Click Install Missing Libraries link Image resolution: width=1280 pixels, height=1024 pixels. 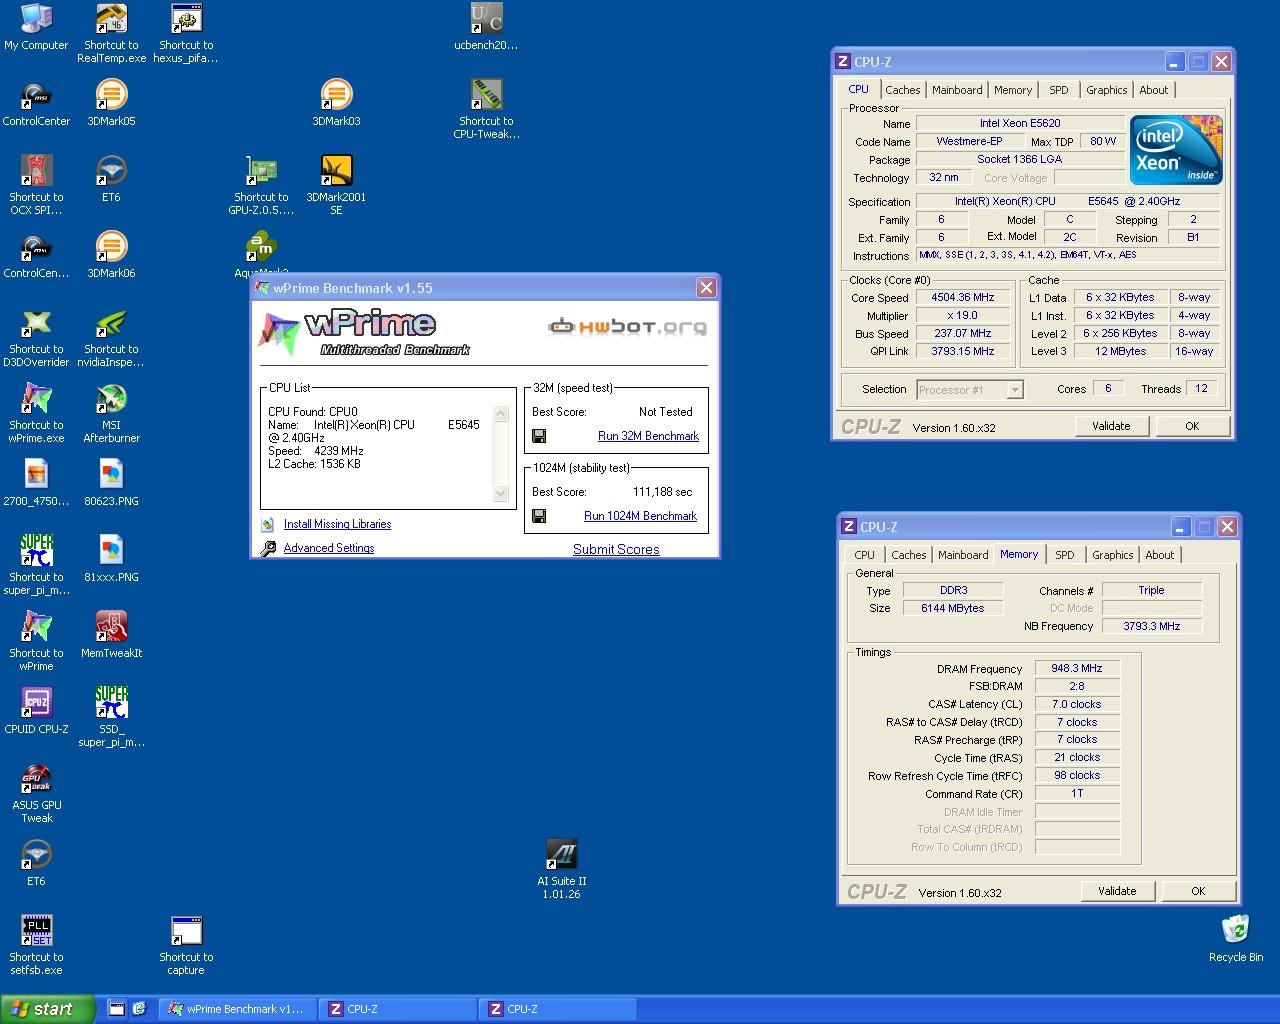click(337, 524)
